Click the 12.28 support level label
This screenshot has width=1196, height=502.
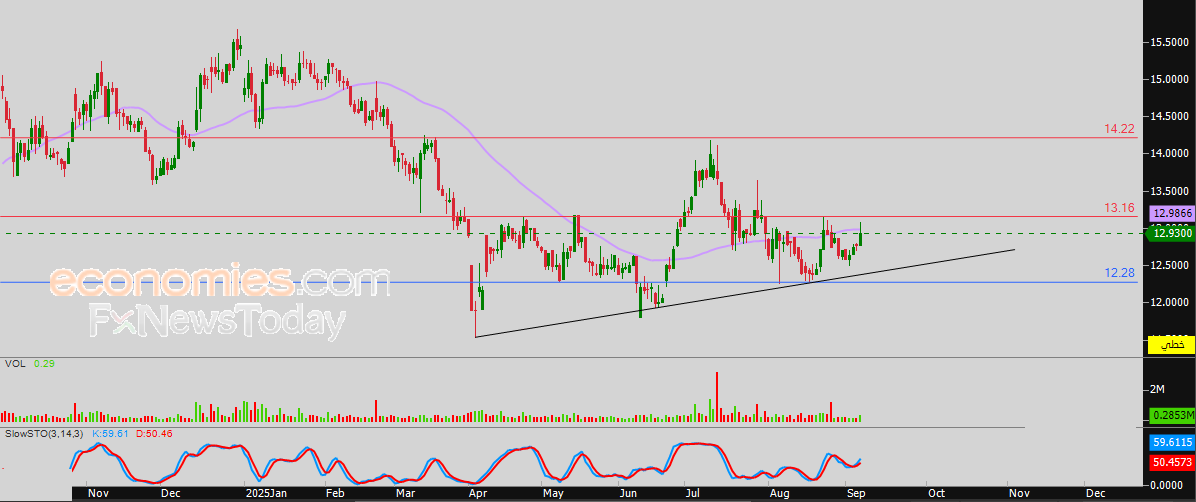click(1120, 272)
